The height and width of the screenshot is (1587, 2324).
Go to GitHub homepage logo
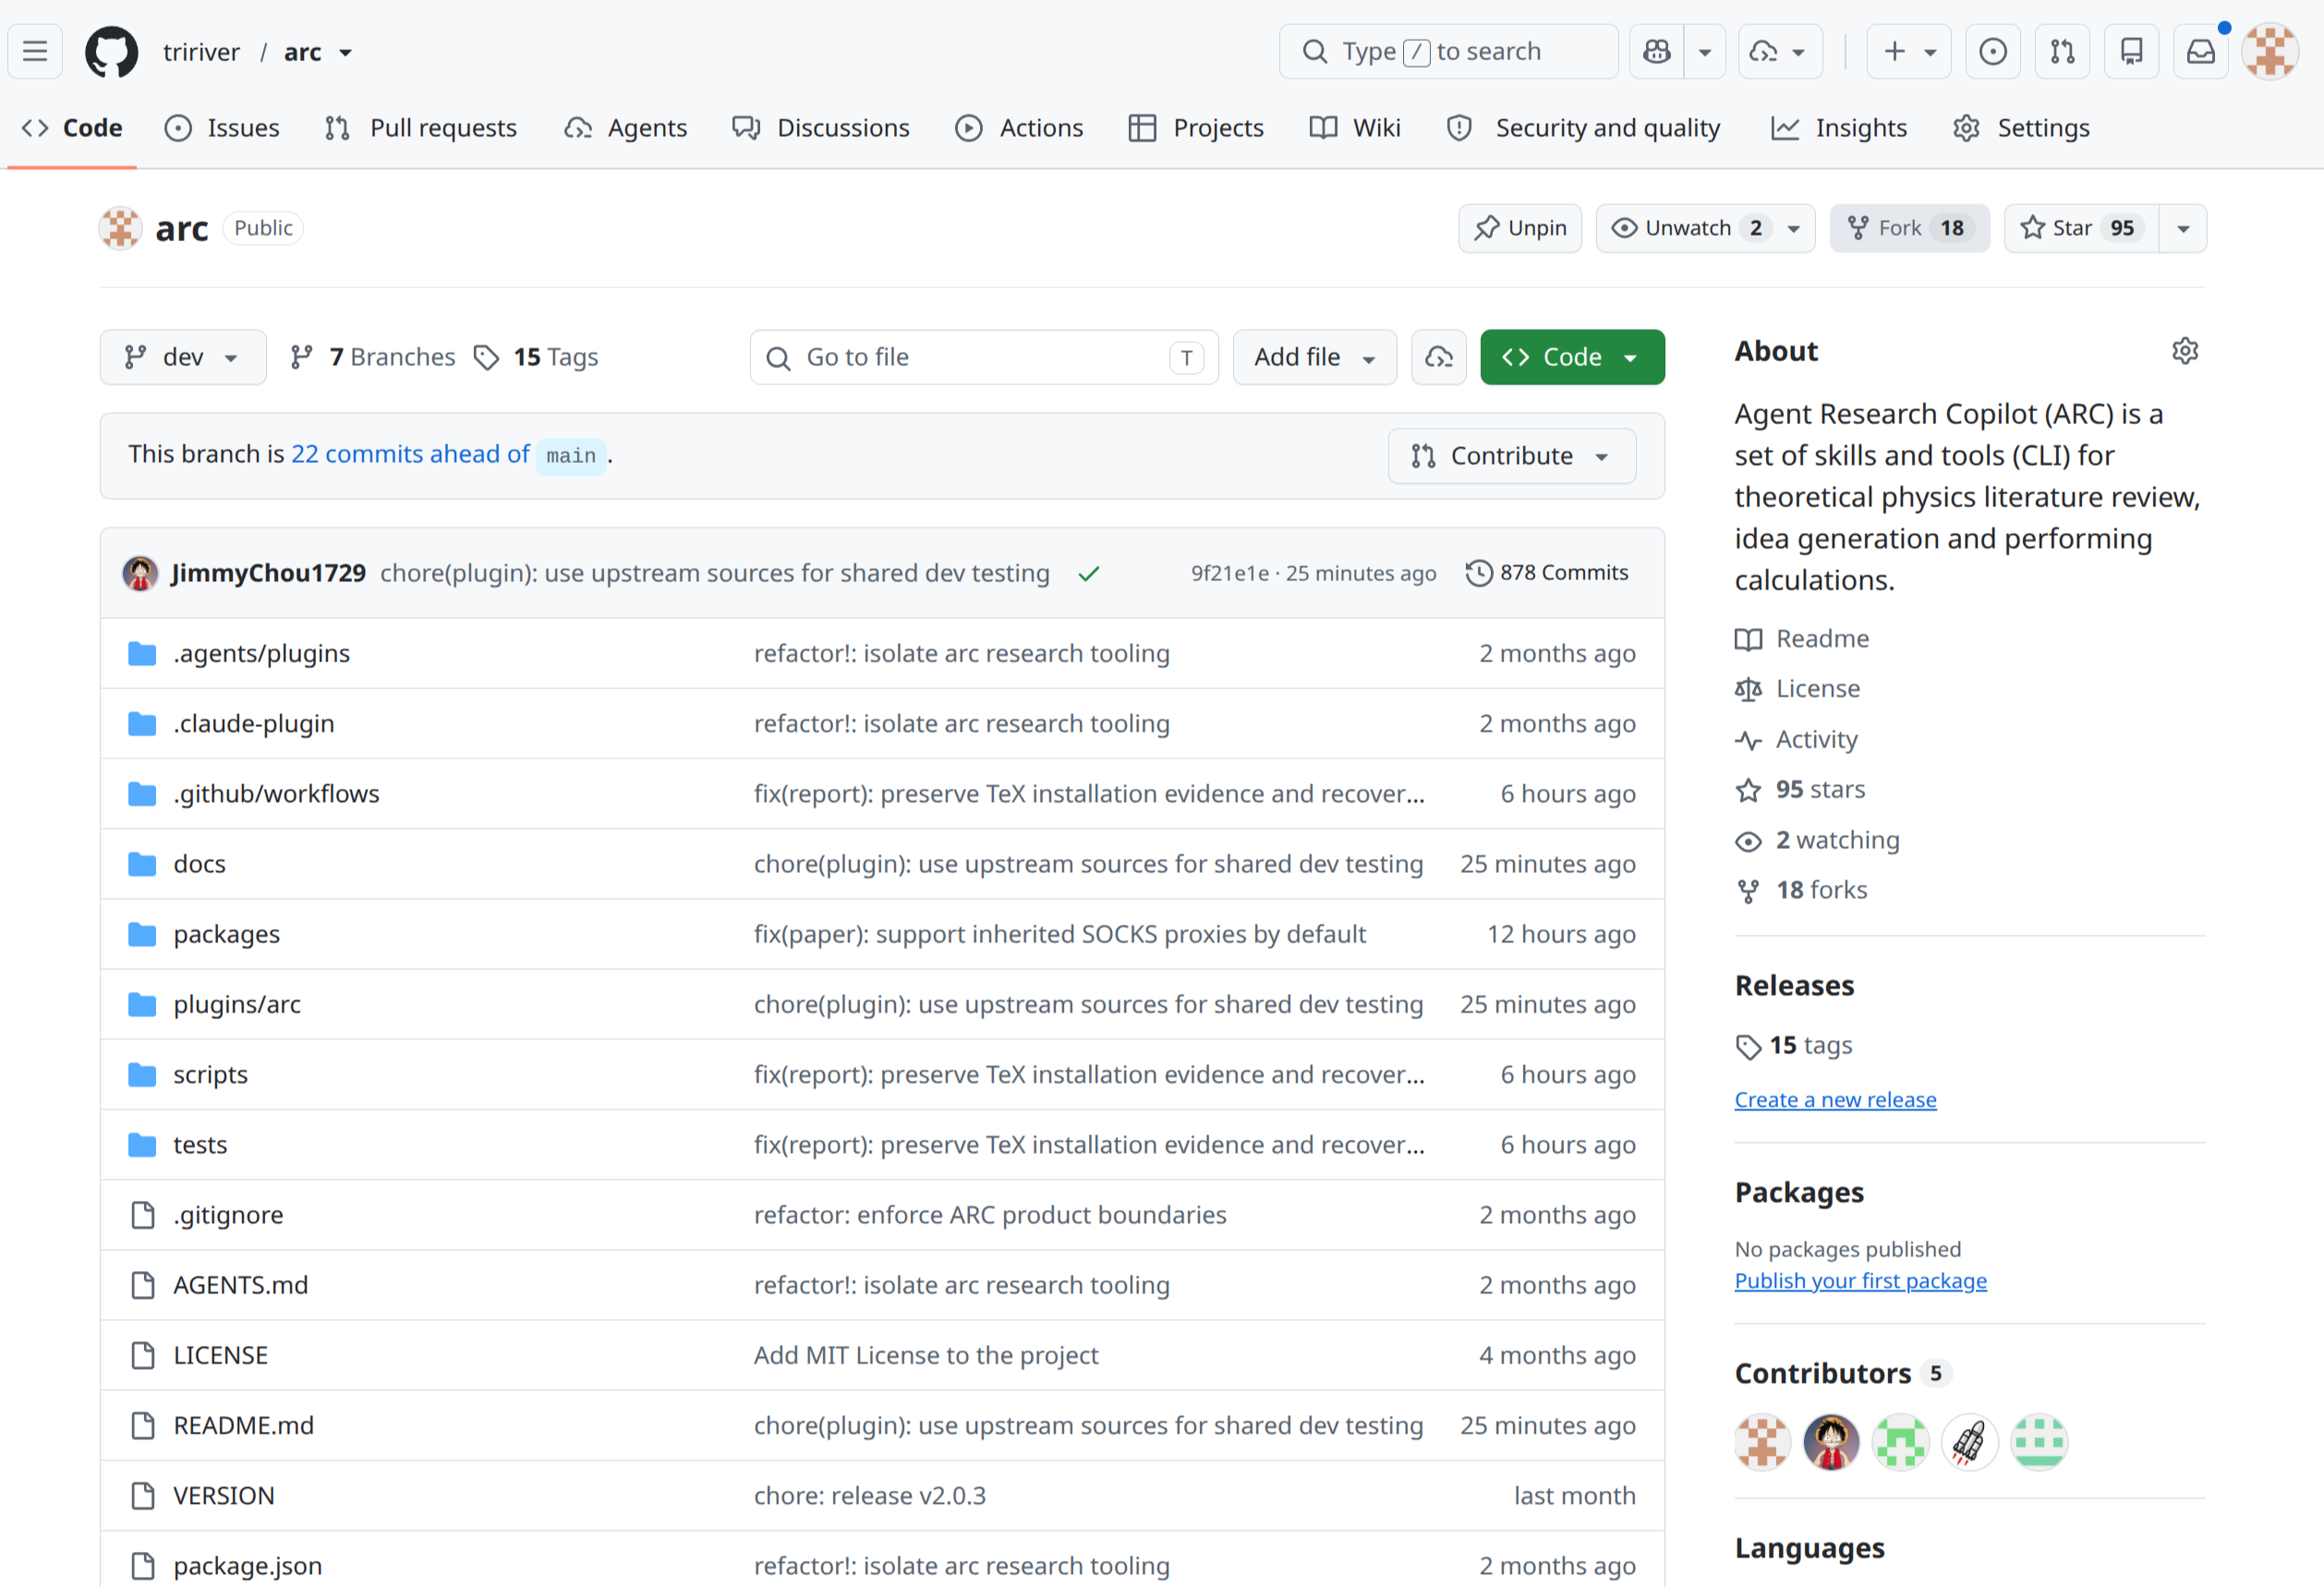pyautogui.click(x=111, y=51)
